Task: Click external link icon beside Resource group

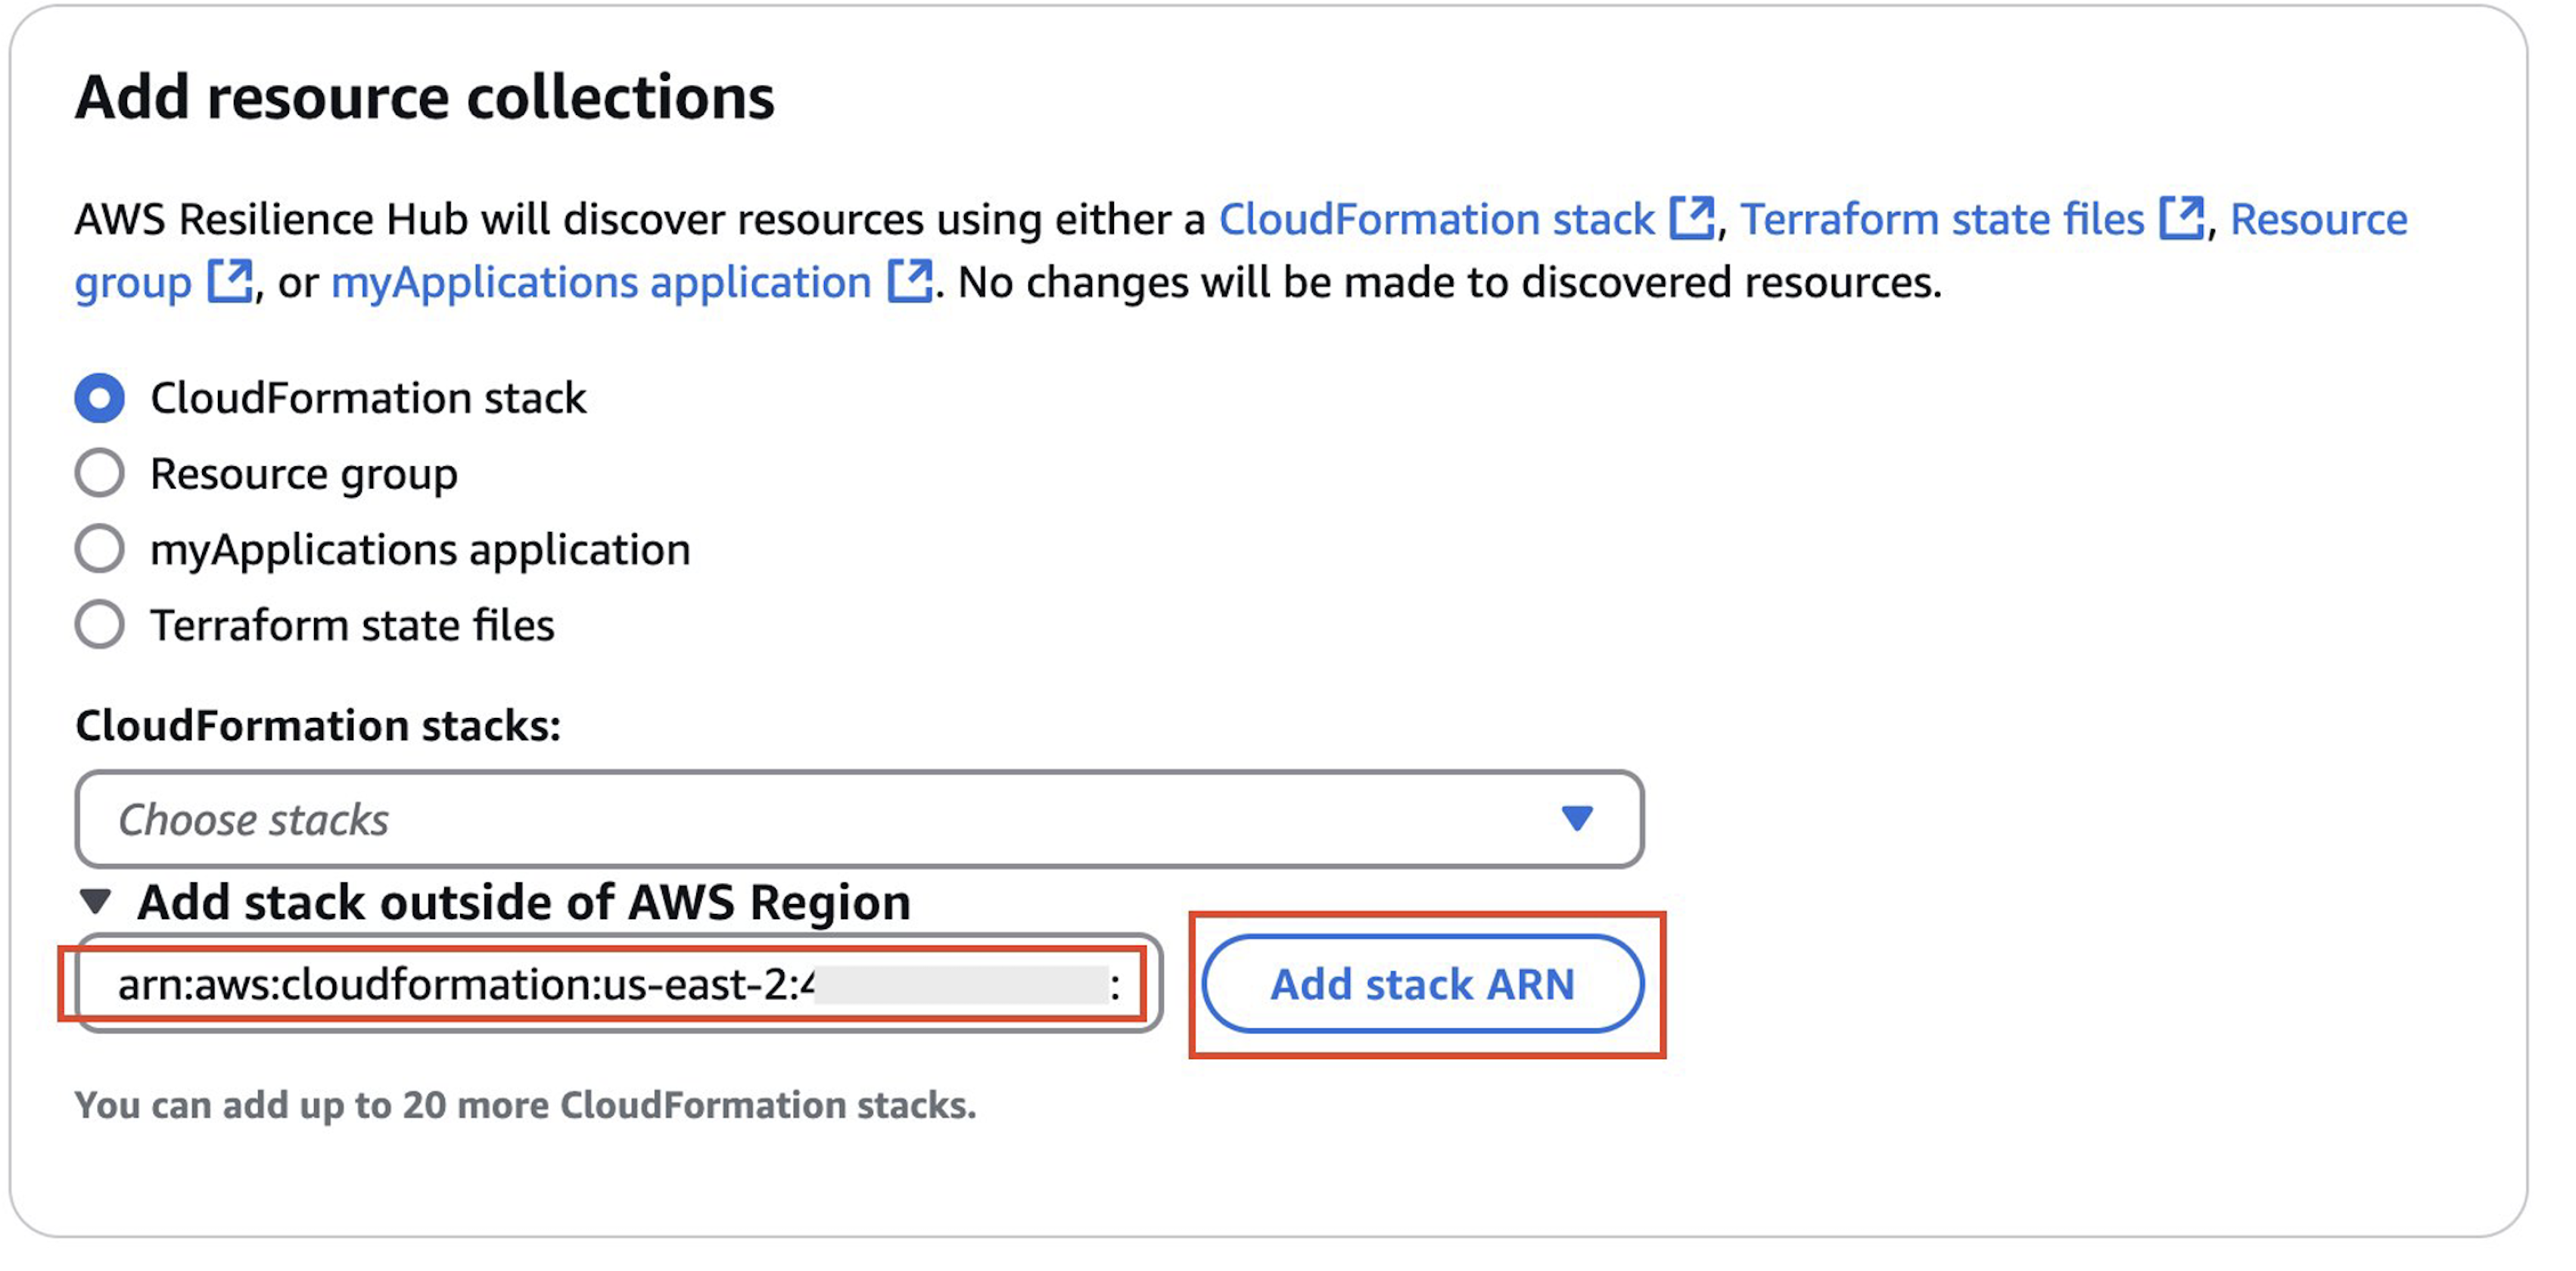Action: [x=232, y=283]
